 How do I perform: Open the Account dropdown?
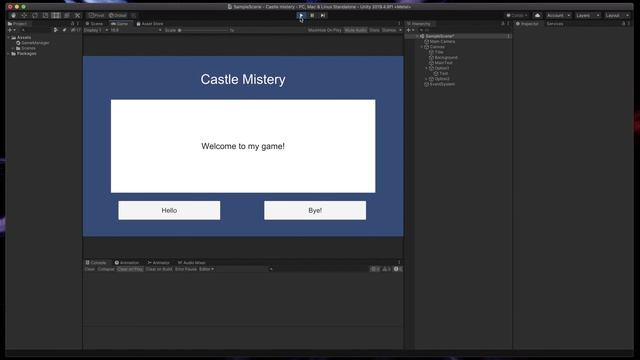tap(559, 16)
